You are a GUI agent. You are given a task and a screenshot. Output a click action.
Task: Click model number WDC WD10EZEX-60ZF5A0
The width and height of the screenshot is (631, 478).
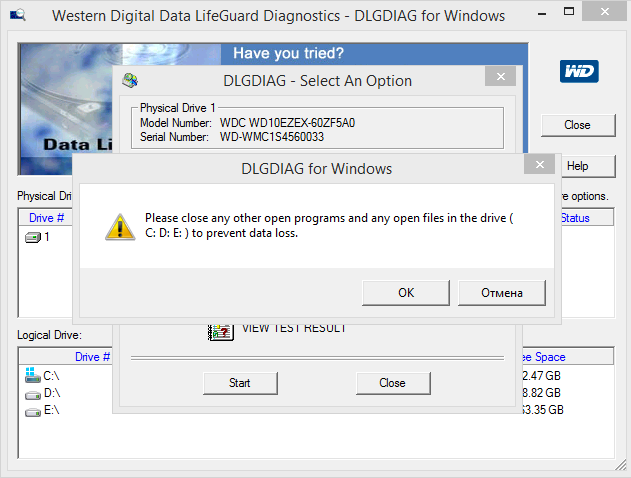tap(287, 123)
